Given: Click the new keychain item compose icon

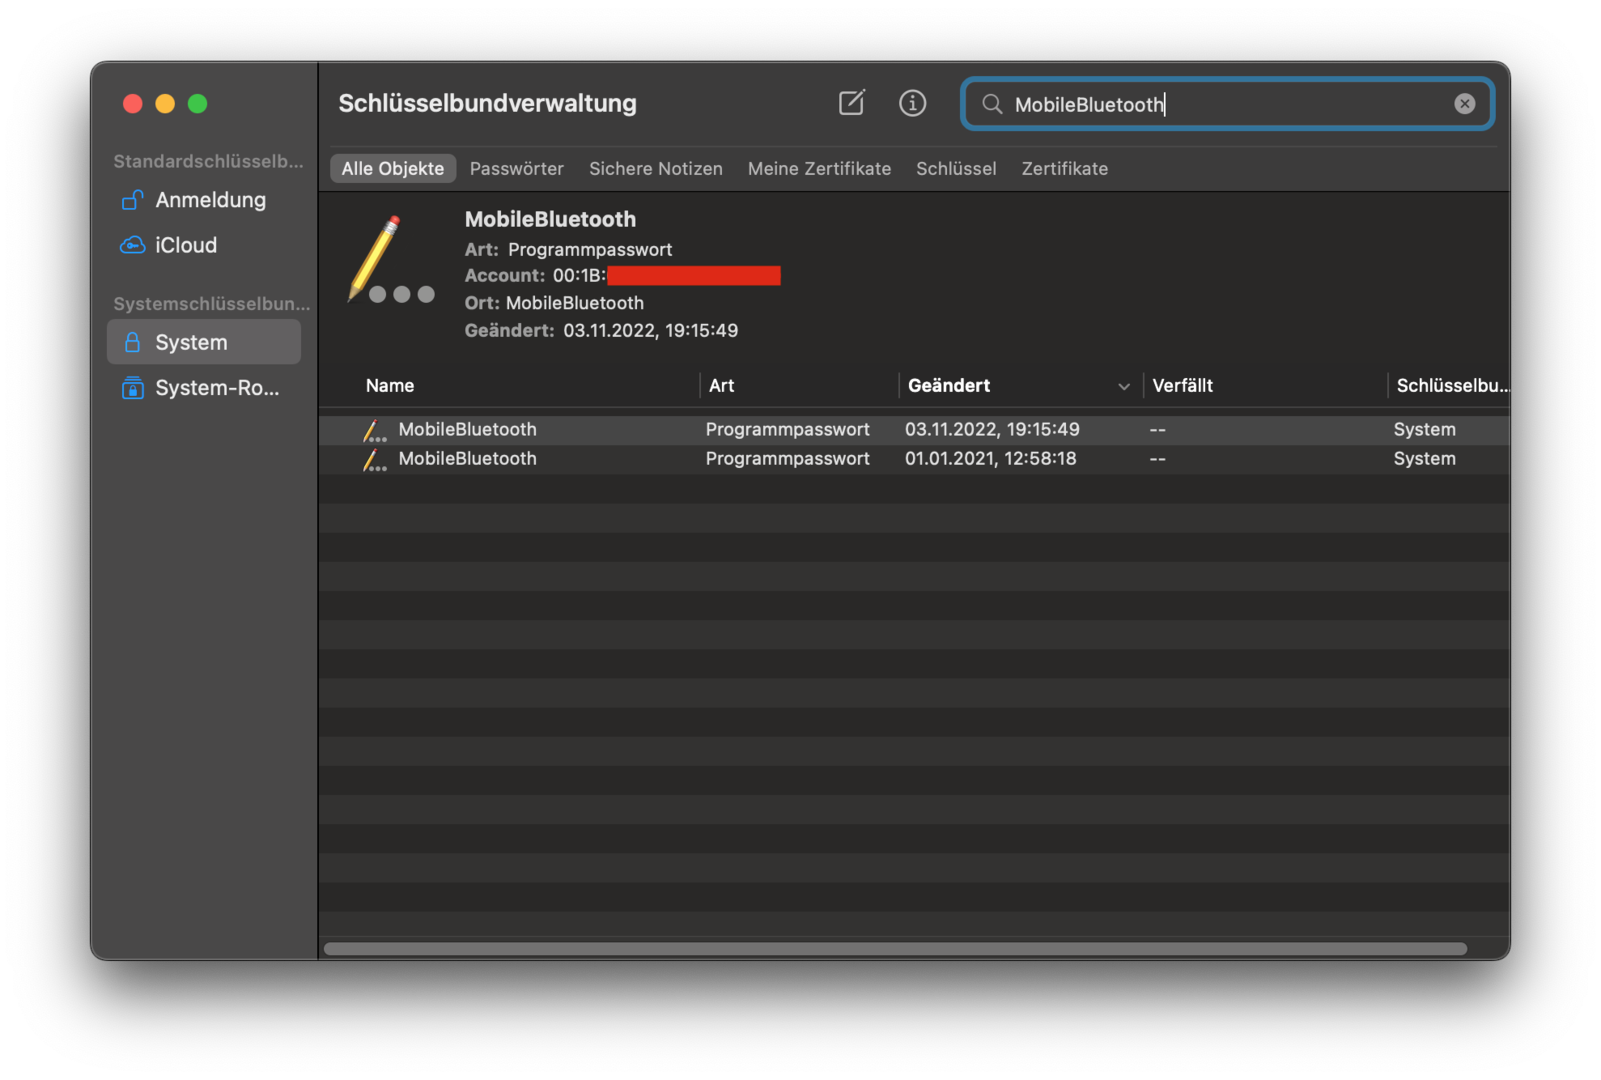Looking at the screenshot, I should [x=851, y=103].
